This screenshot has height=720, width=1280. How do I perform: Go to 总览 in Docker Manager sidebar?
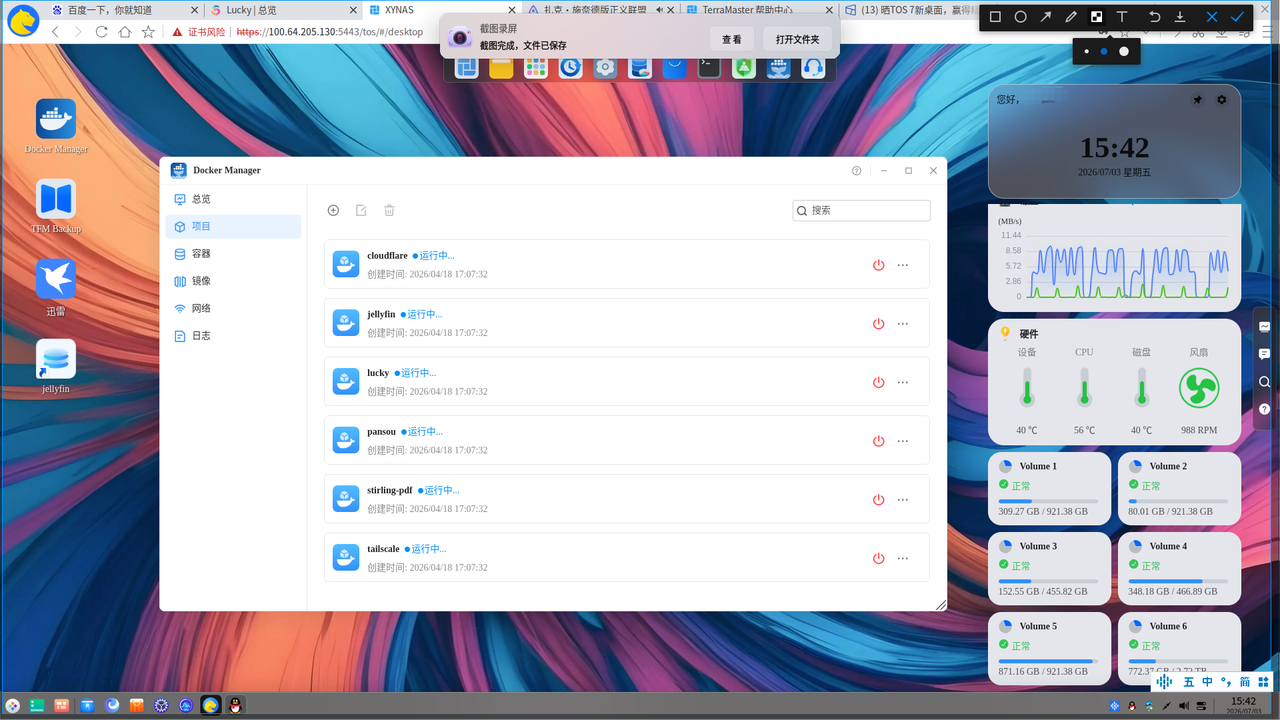pyautogui.click(x=233, y=199)
